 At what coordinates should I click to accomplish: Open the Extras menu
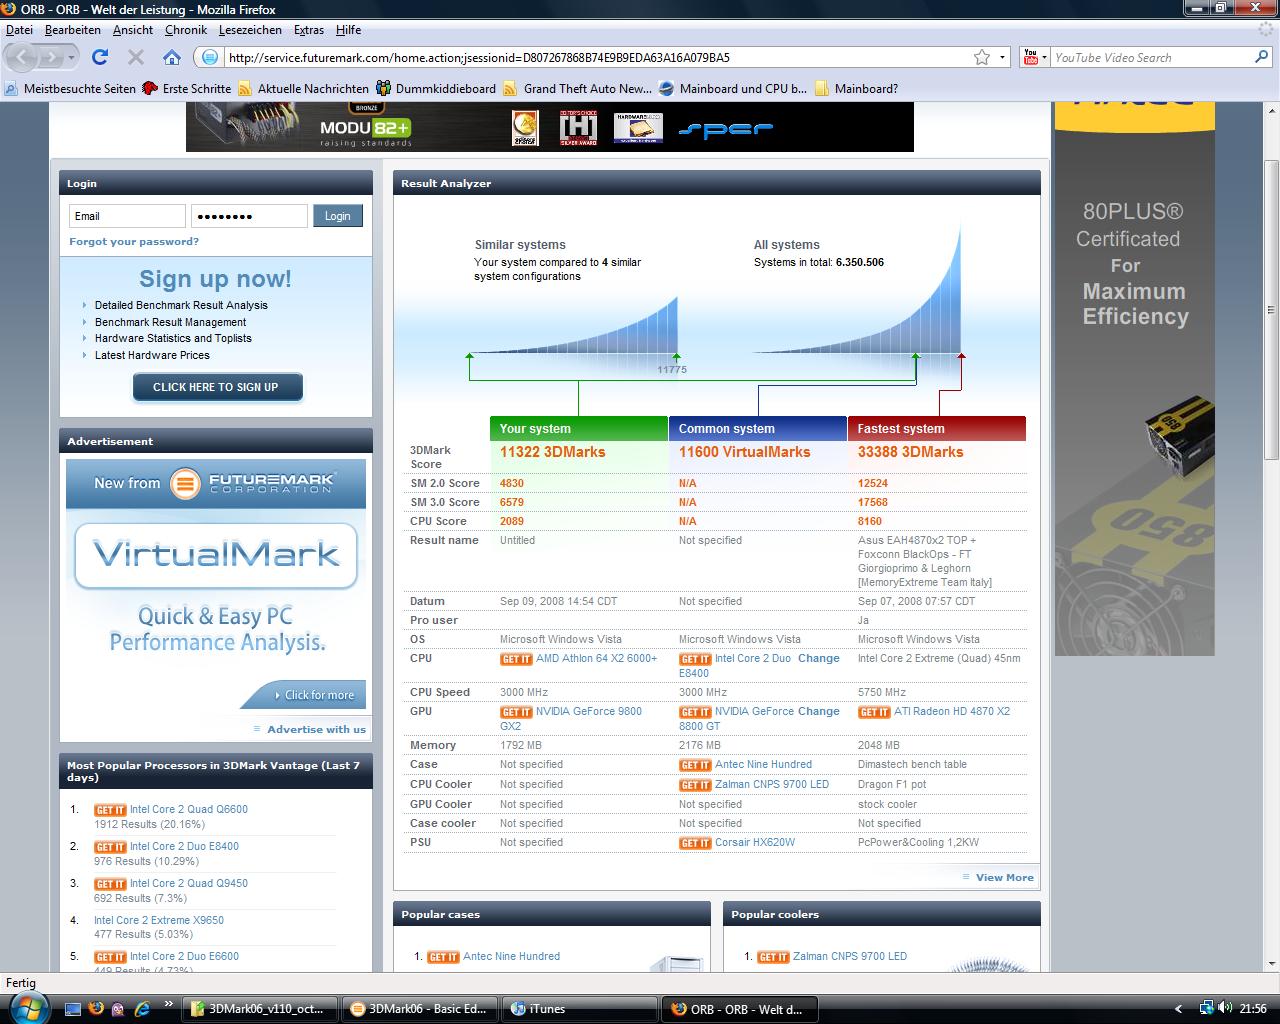(309, 30)
